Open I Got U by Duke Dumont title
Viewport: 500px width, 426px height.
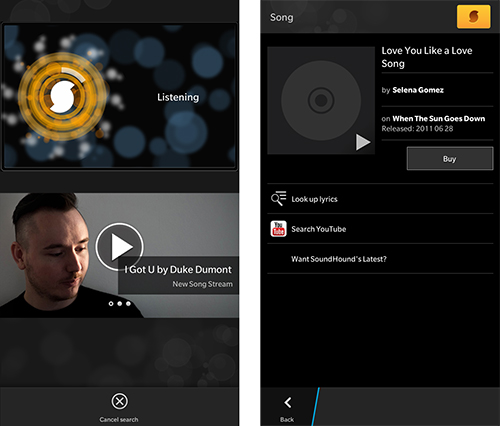tap(178, 269)
